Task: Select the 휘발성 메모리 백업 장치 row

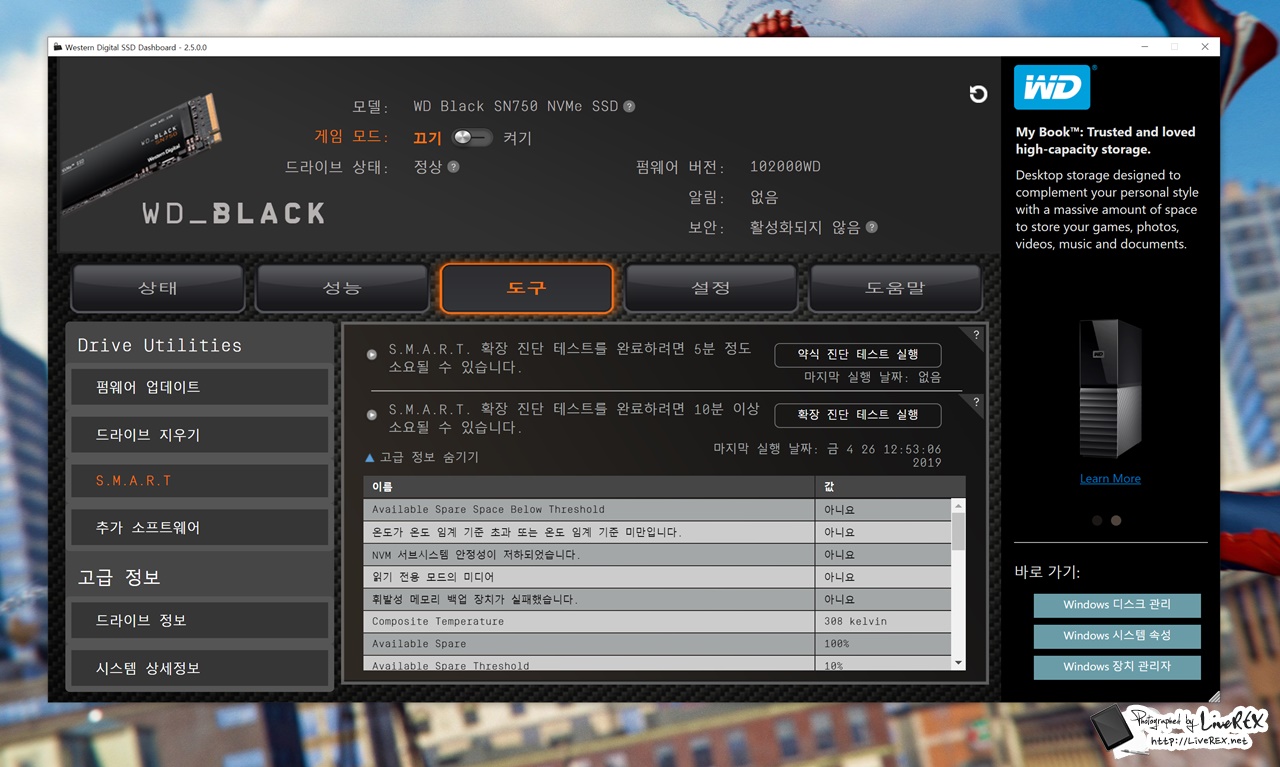Action: tap(657, 599)
